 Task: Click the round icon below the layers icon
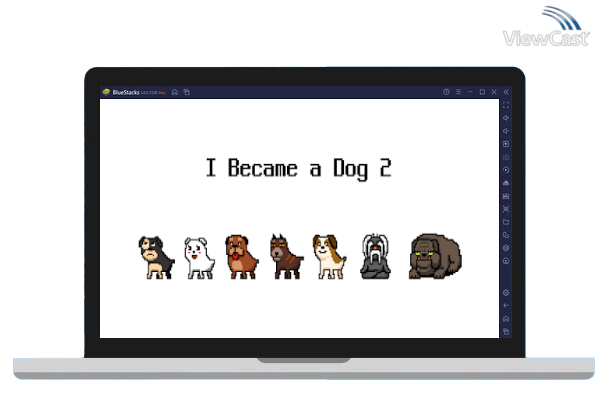[506, 261]
